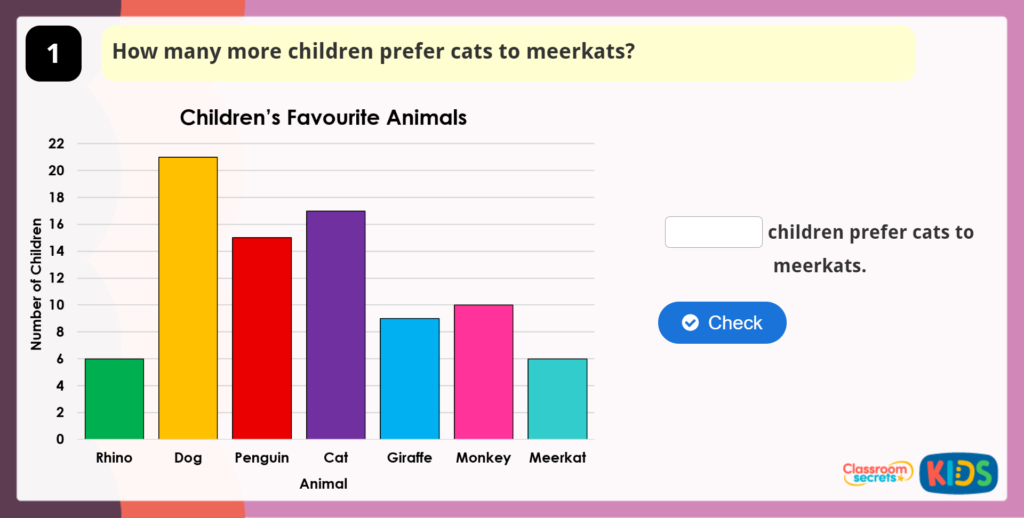Image resolution: width=1024 pixels, height=518 pixels.
Task: Click the Classroom Secrets logo
Action: tap(877, 473)
